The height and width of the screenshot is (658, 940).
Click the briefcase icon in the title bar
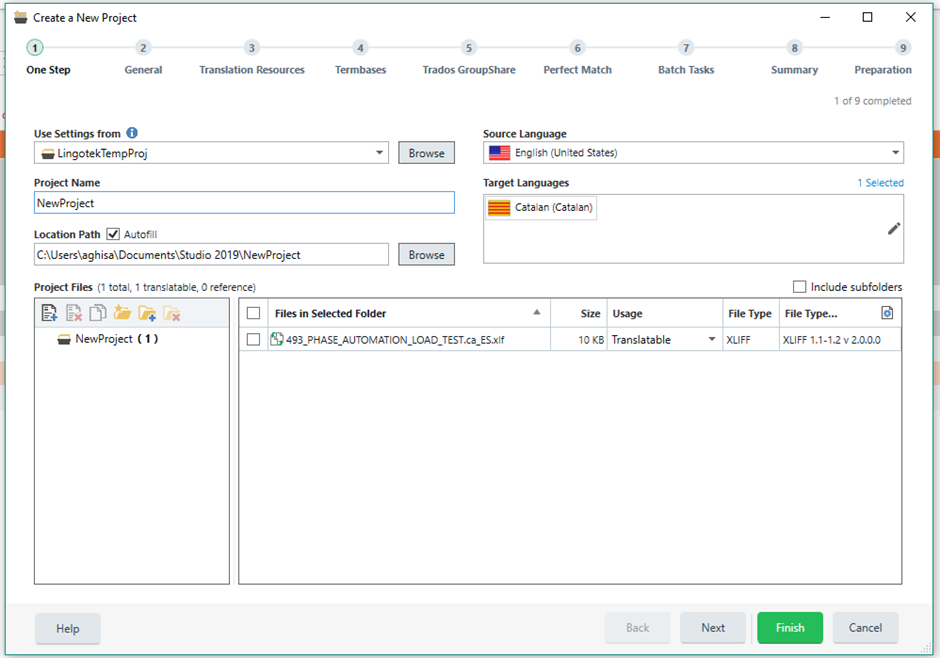(20, 17)
